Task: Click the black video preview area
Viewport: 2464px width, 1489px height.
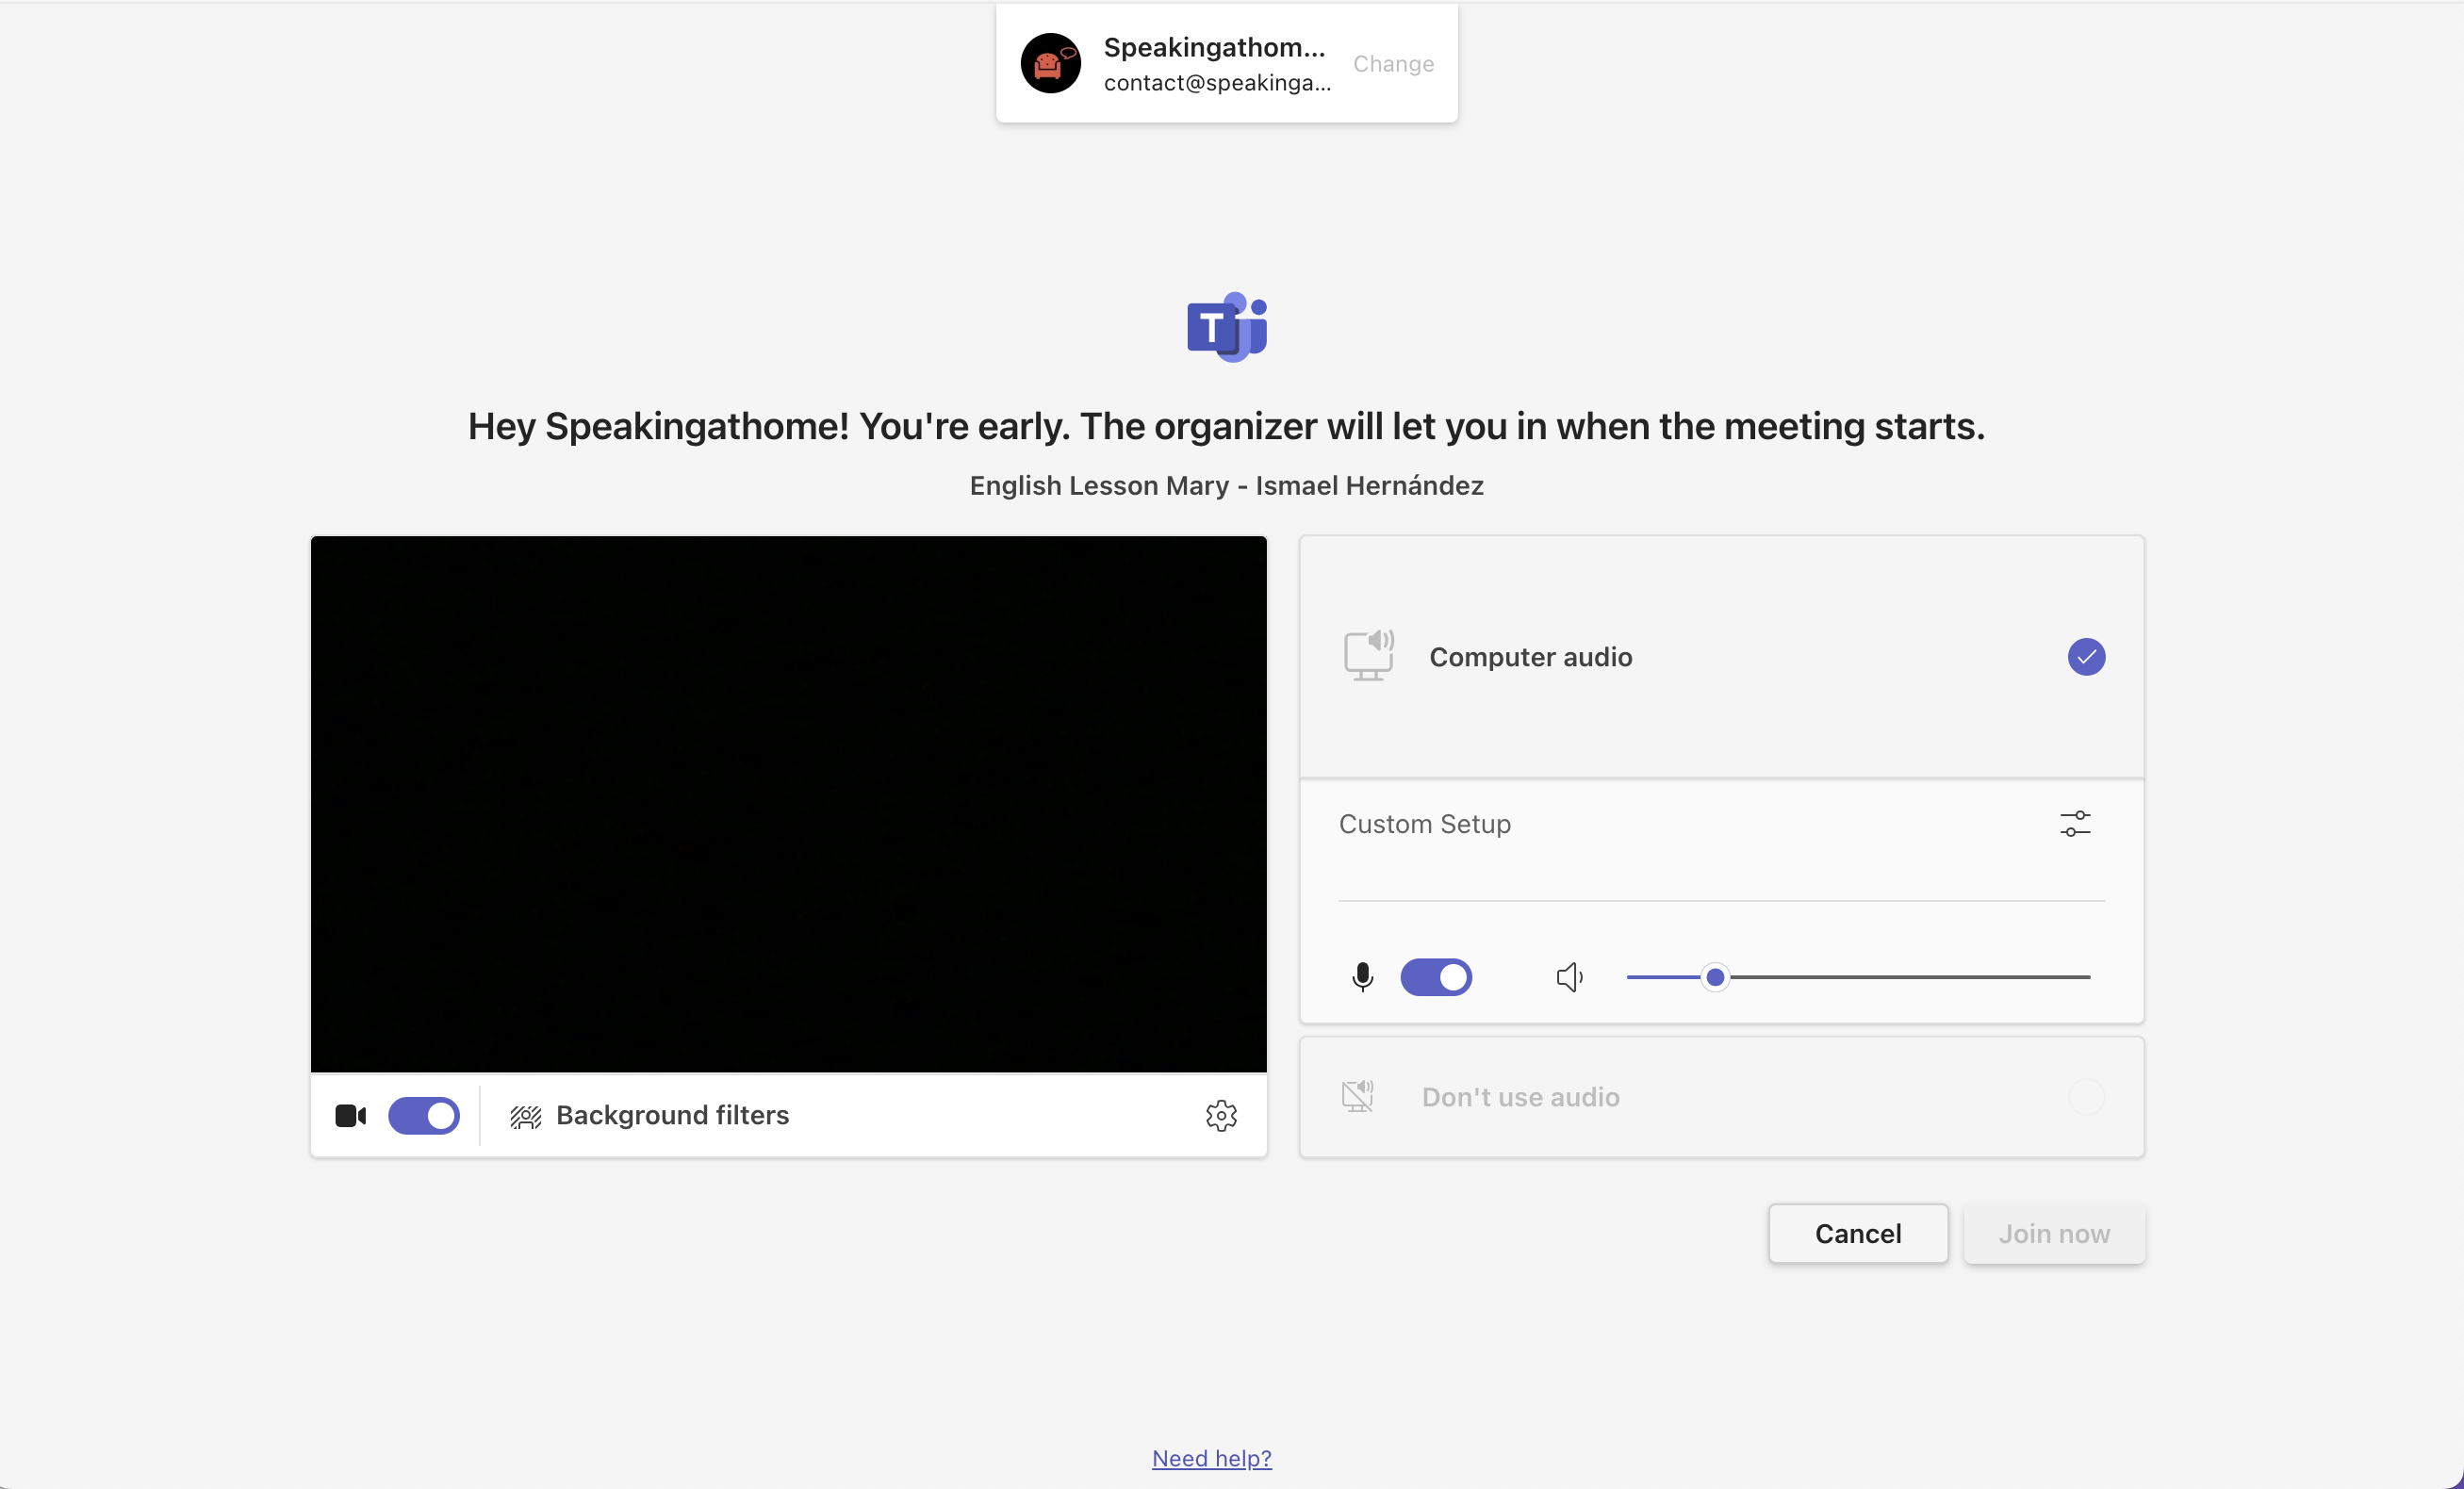Action: [788, 800]
